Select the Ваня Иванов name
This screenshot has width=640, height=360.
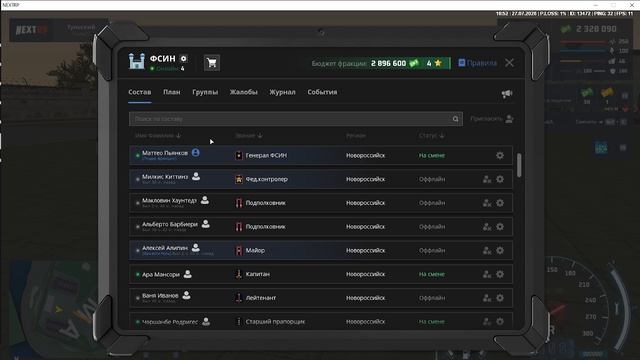[160, 296]
